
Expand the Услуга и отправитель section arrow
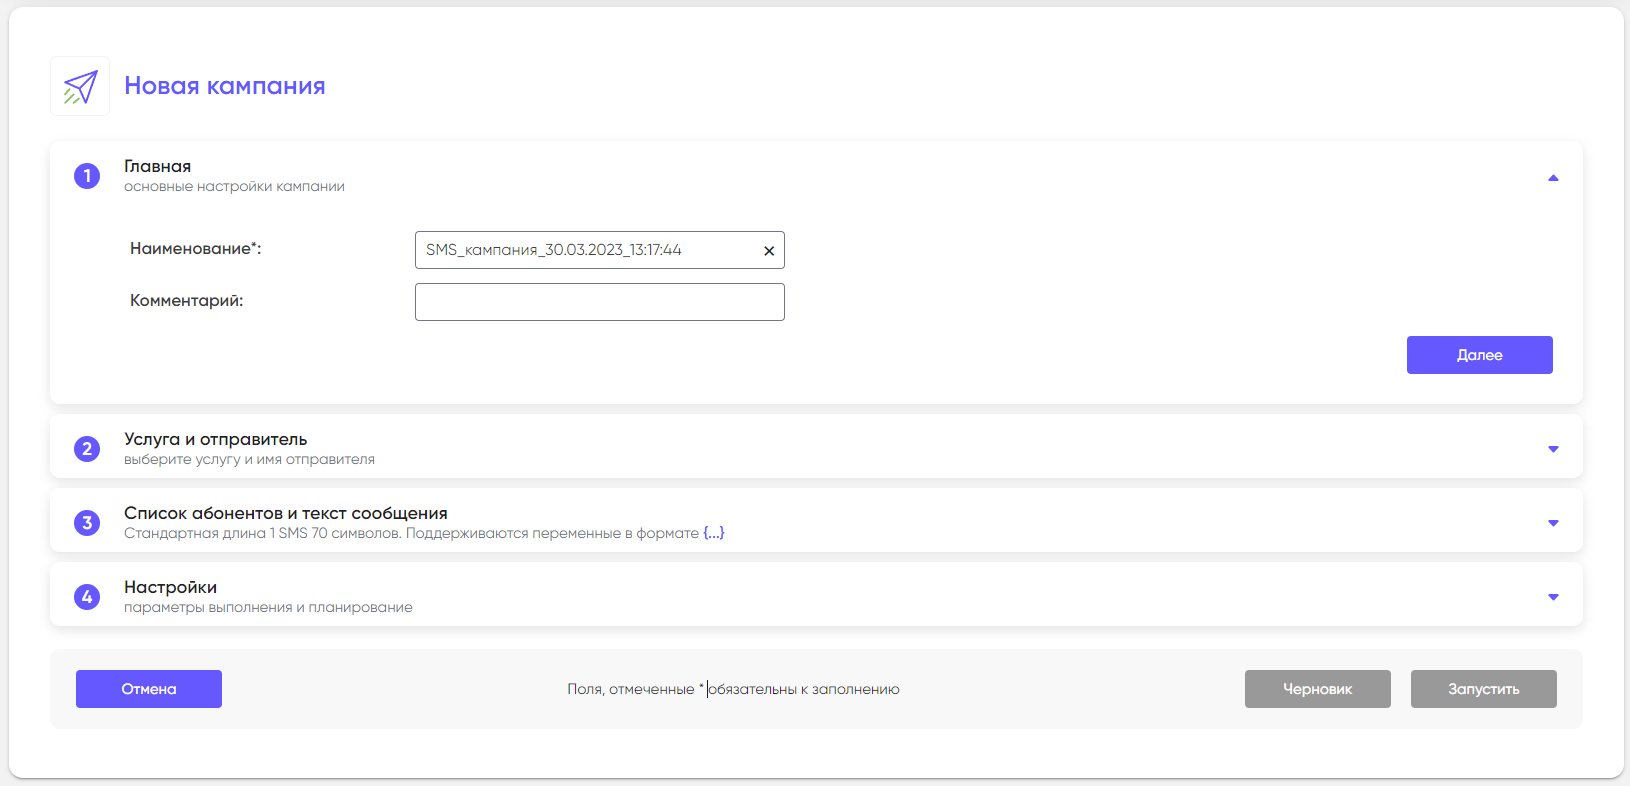(1553, 449)
